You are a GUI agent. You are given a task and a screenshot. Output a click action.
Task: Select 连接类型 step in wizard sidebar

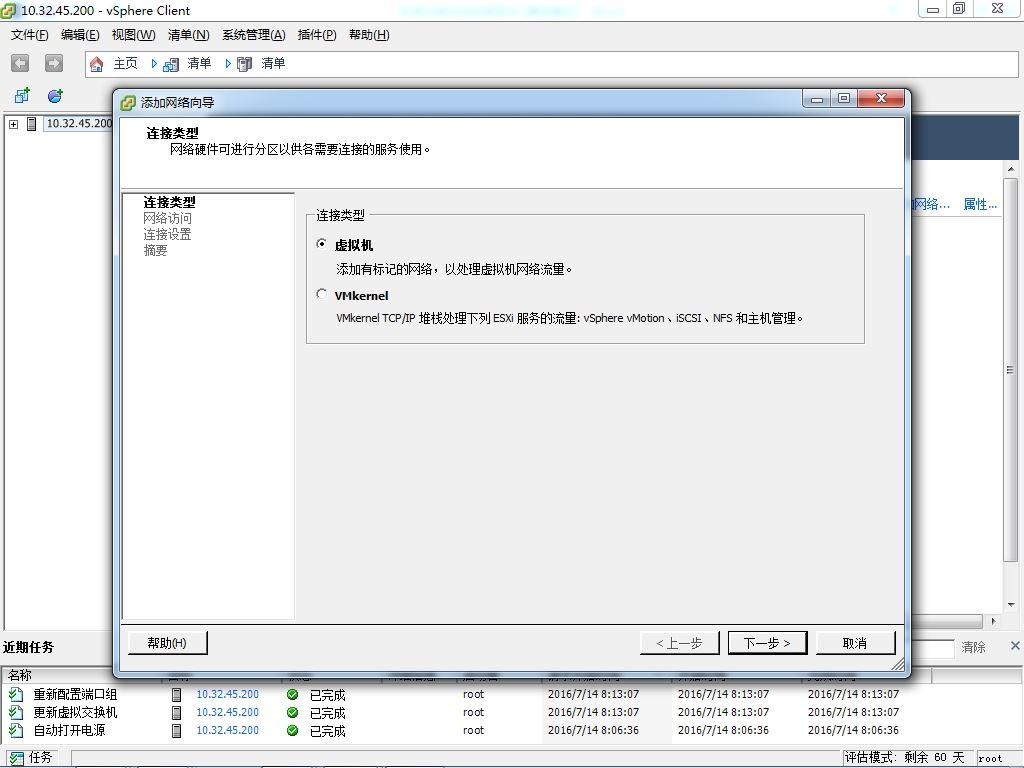click(x=169, y=202)
